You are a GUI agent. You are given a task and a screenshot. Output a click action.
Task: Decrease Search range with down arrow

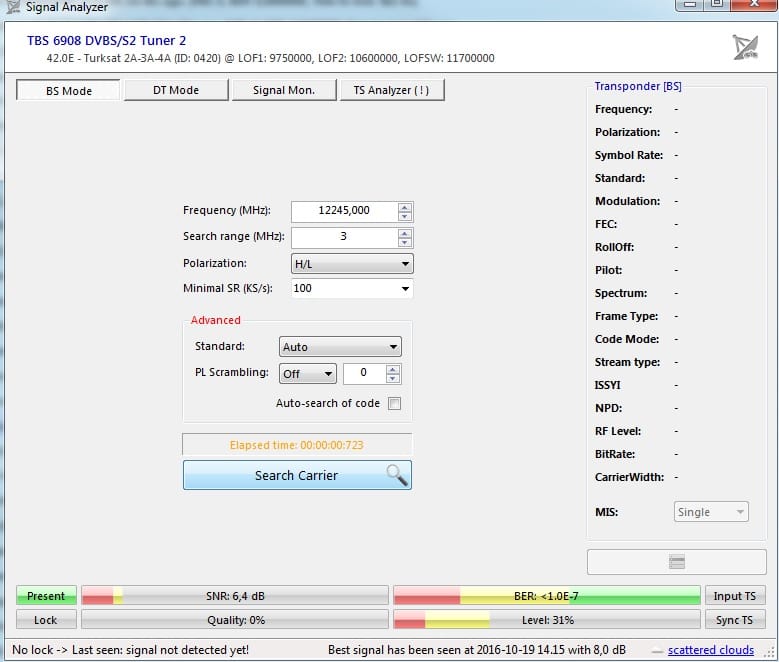pyautogui.click(x=405, y=242)
